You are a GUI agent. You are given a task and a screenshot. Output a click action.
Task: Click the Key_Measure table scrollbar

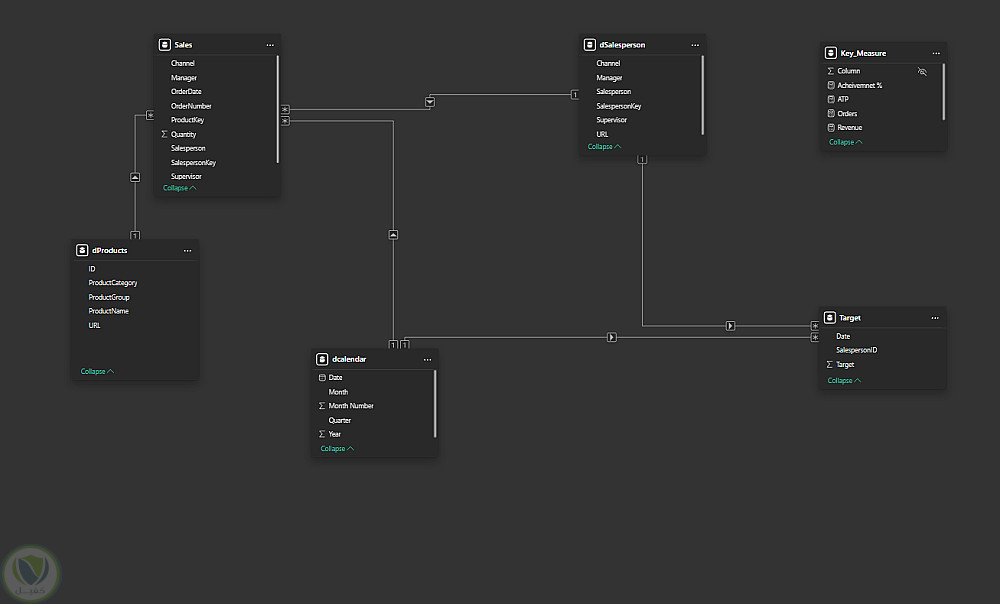click(943, 91)
